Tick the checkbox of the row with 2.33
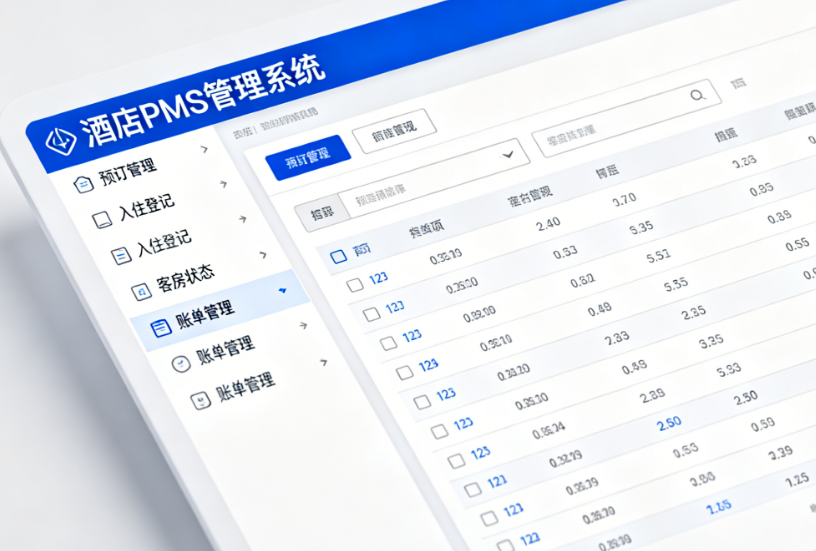 pyautogui.click(x=422, y=401)
